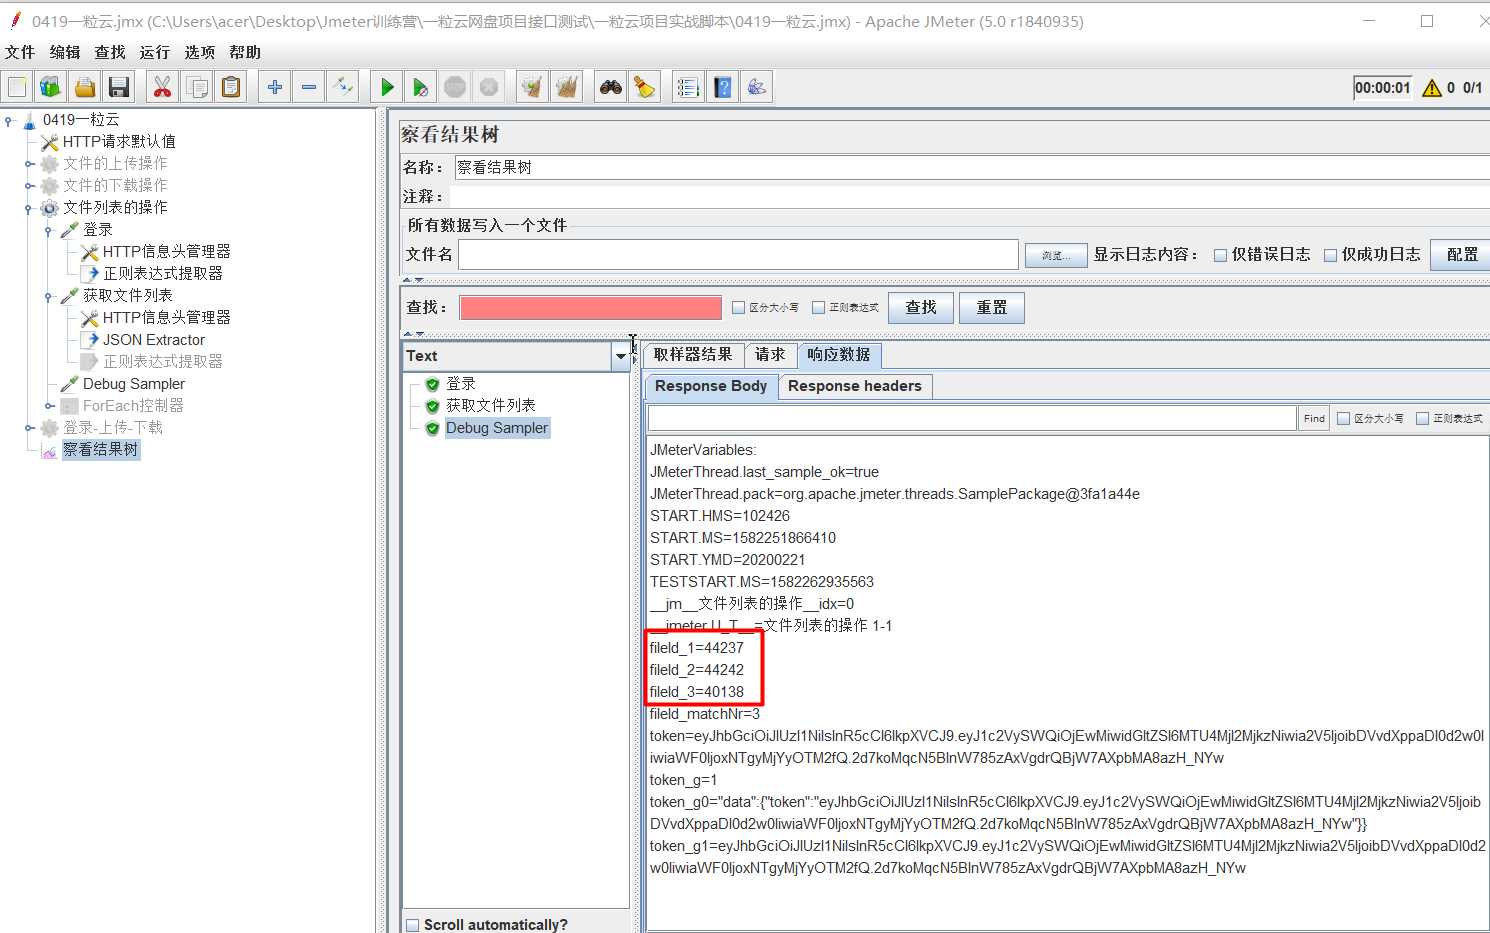Select the 察看结果树 listener node

100,449
